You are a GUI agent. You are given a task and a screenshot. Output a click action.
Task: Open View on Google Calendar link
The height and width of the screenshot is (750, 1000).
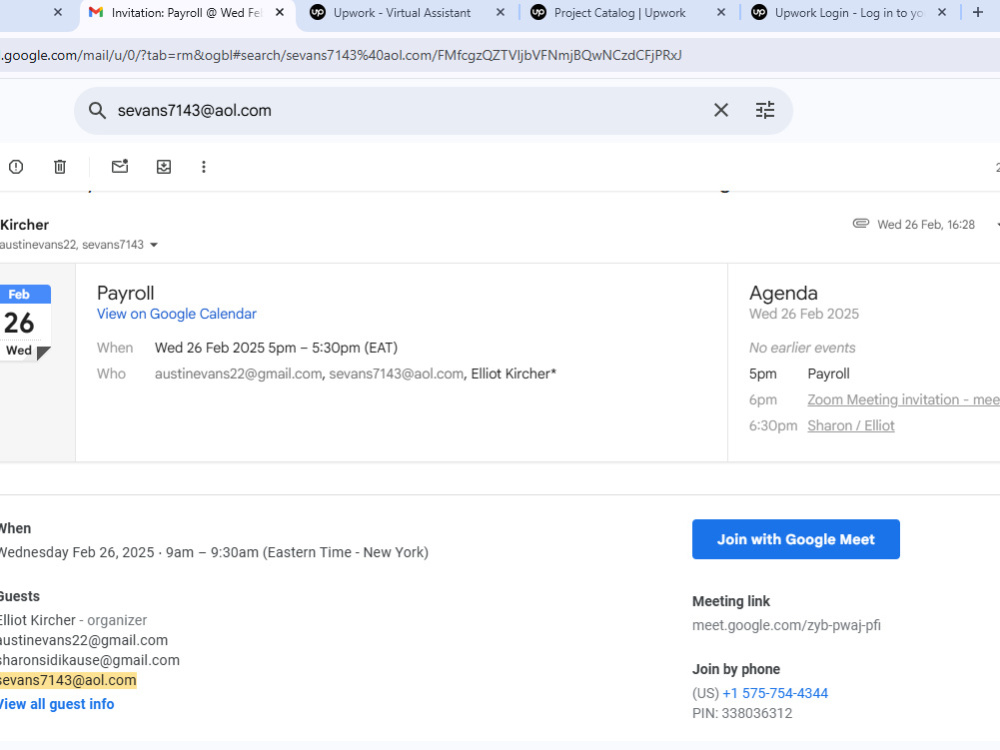click(177, 314)
